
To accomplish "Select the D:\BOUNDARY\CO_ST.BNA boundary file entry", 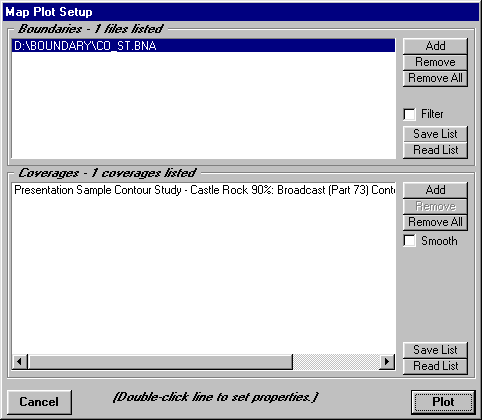I will [x=203, y=46].
